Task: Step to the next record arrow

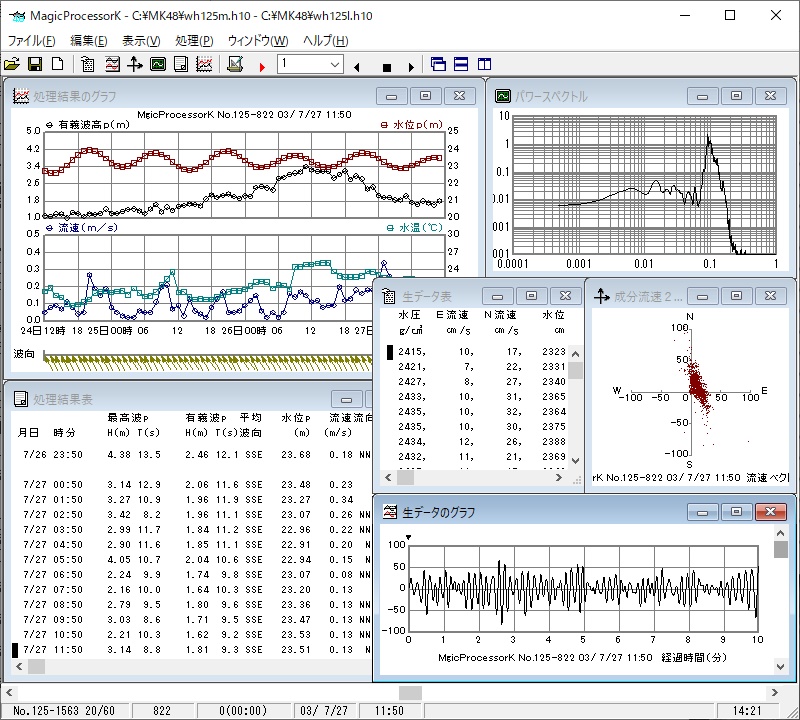Action: click(410, 67)
